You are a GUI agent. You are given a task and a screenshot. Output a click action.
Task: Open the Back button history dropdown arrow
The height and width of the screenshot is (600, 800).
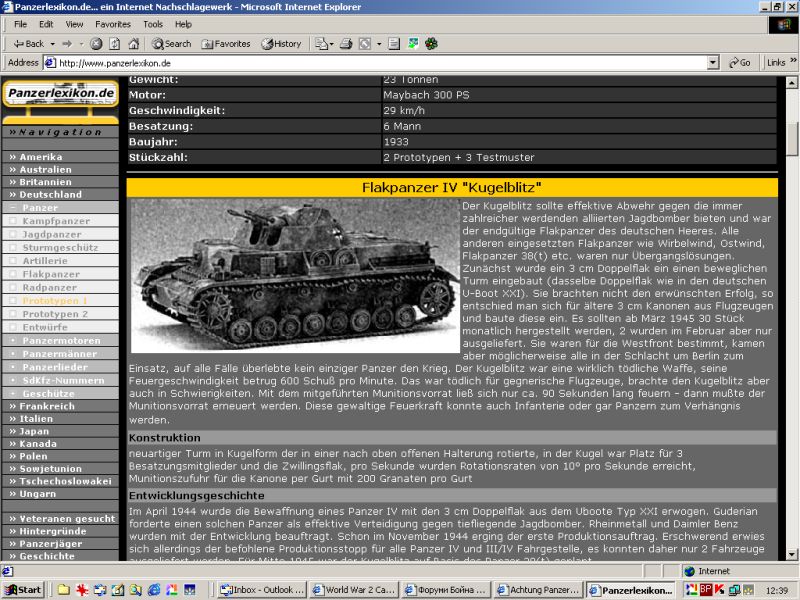click(x=51, y=44)
